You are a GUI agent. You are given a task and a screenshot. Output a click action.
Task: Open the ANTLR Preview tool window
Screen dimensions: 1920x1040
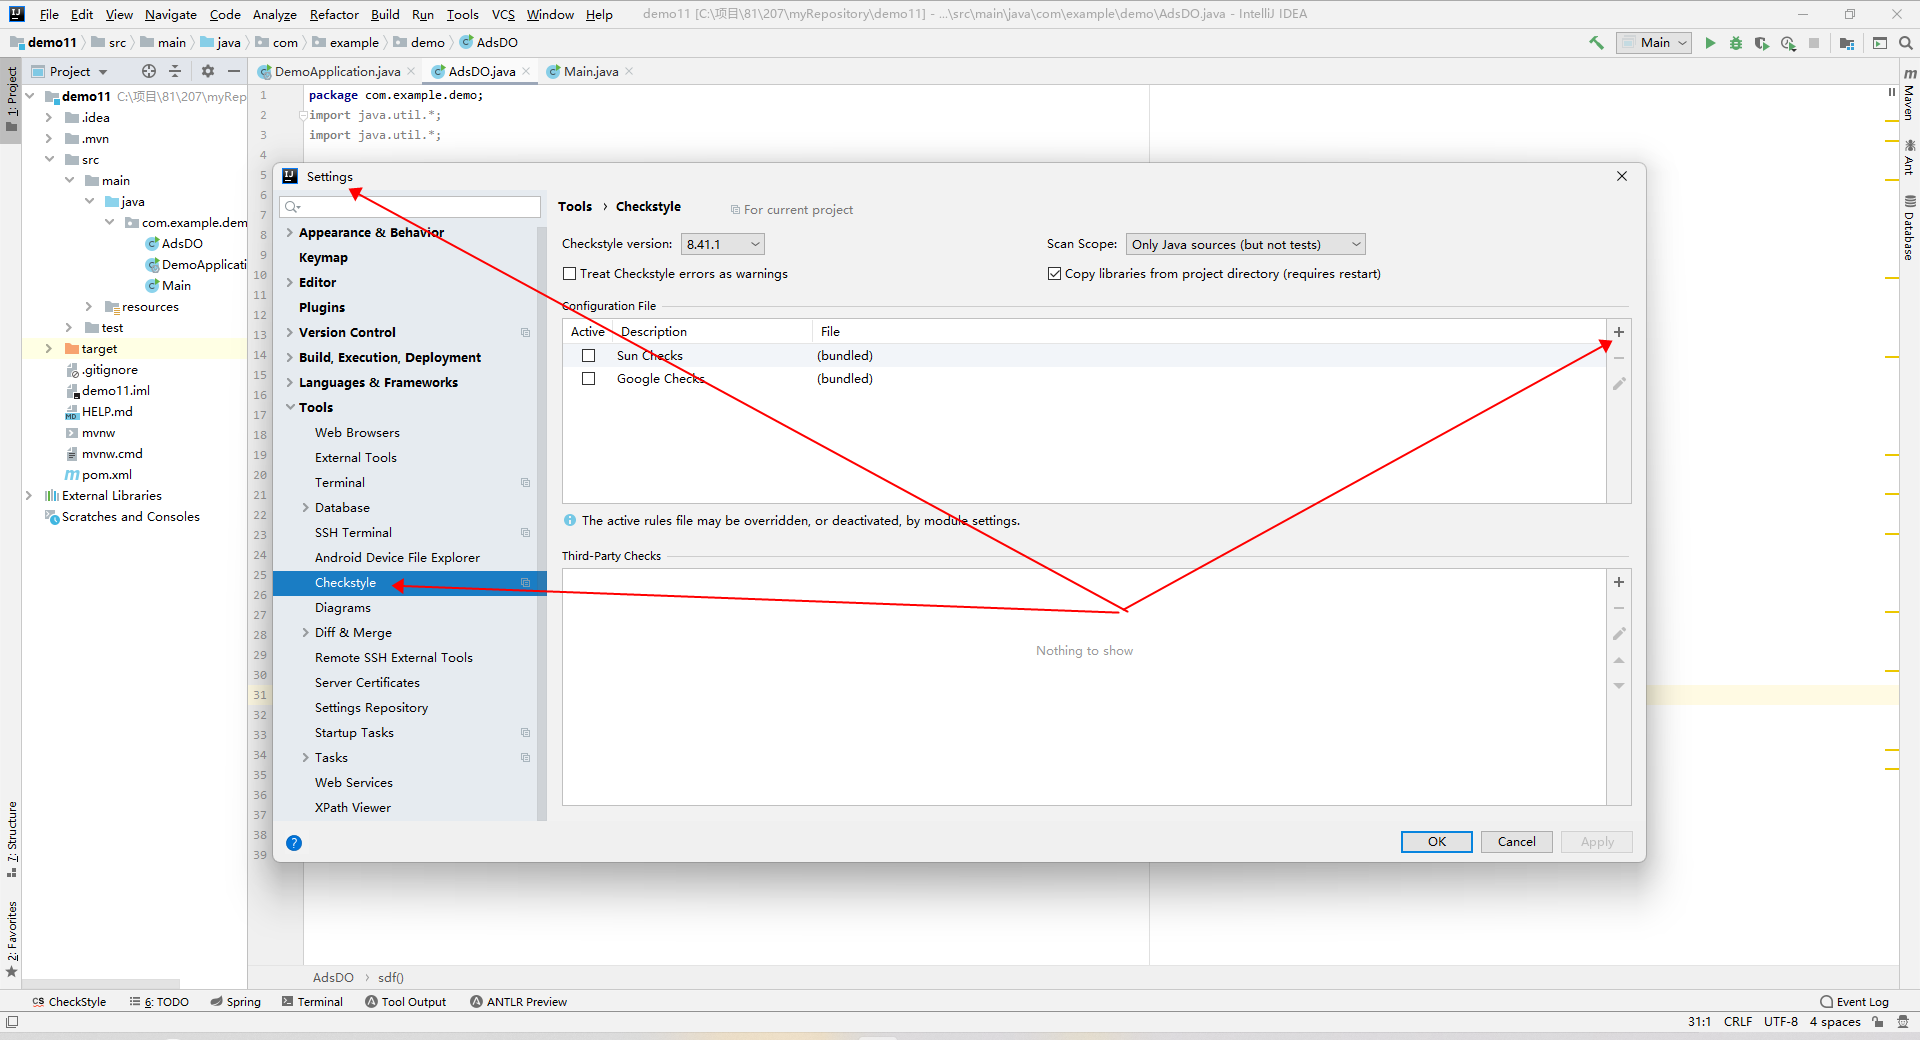[518, 1002]
